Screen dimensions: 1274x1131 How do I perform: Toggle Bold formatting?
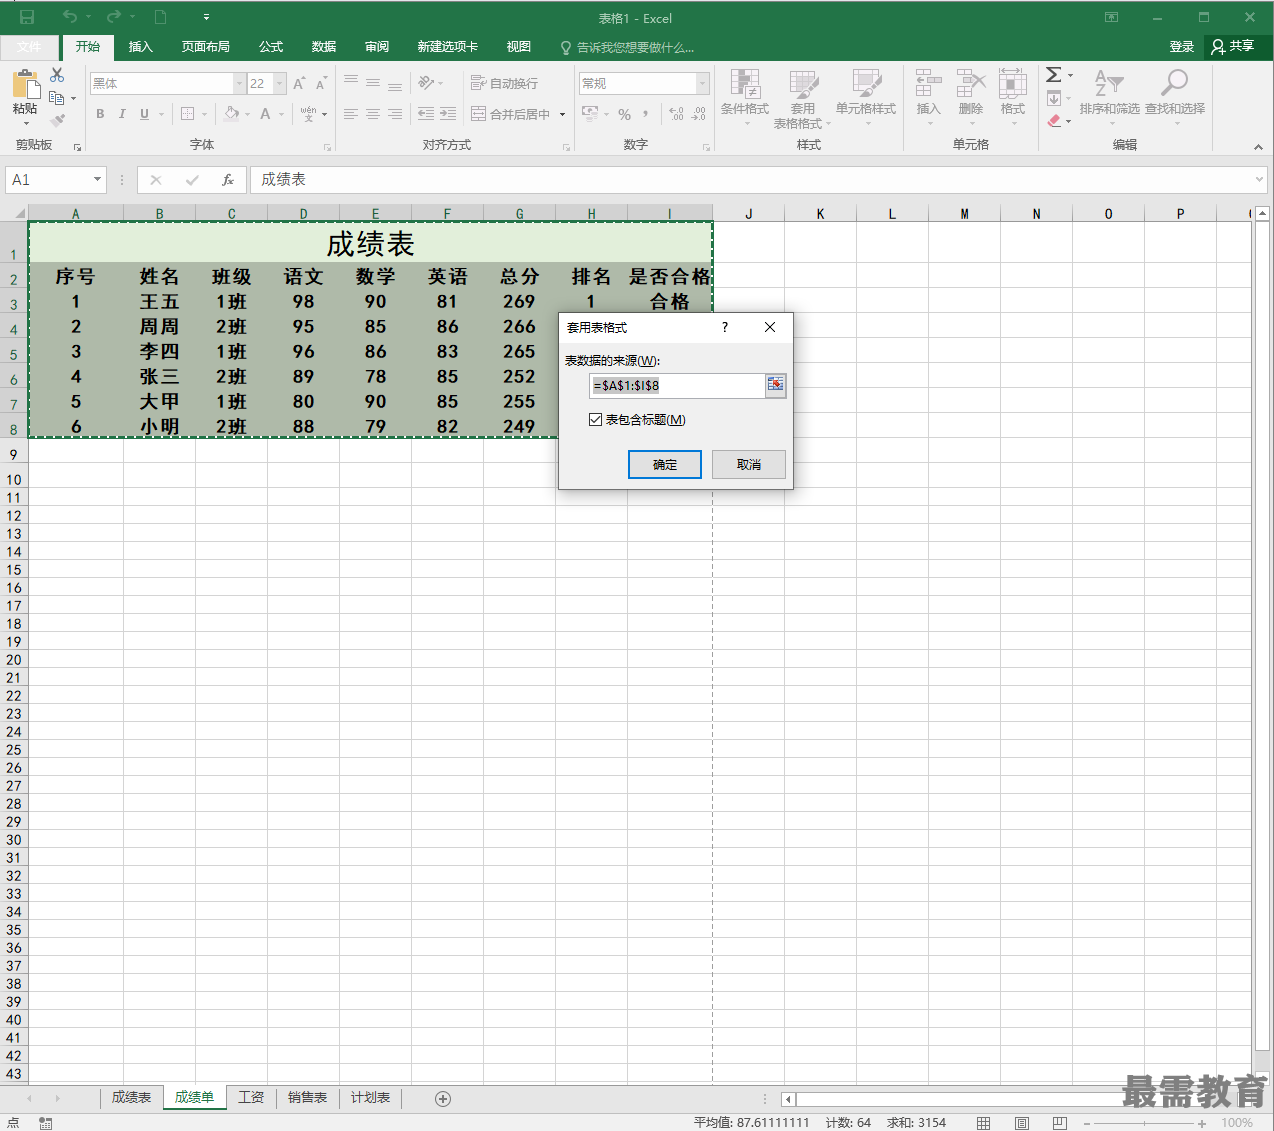[x=100, y=114]
